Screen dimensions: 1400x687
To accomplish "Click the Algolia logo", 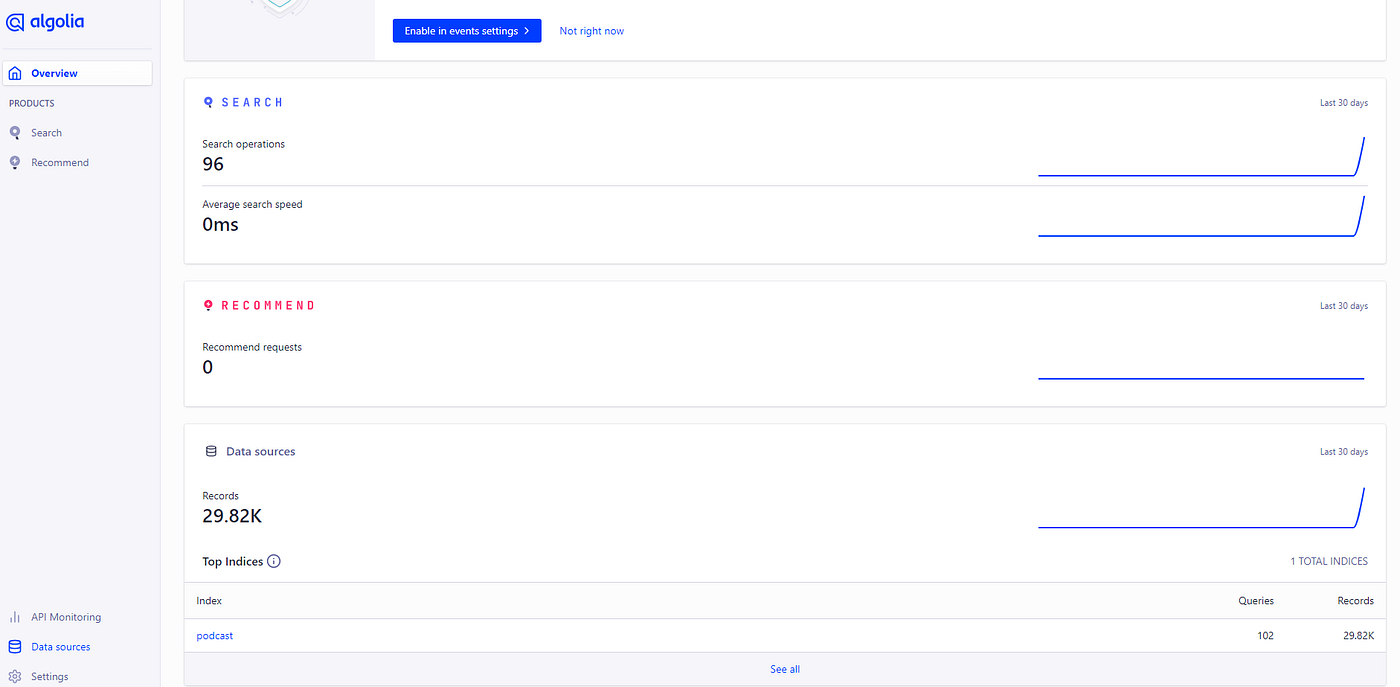I will pyautogui.click(x=45, y=22).
